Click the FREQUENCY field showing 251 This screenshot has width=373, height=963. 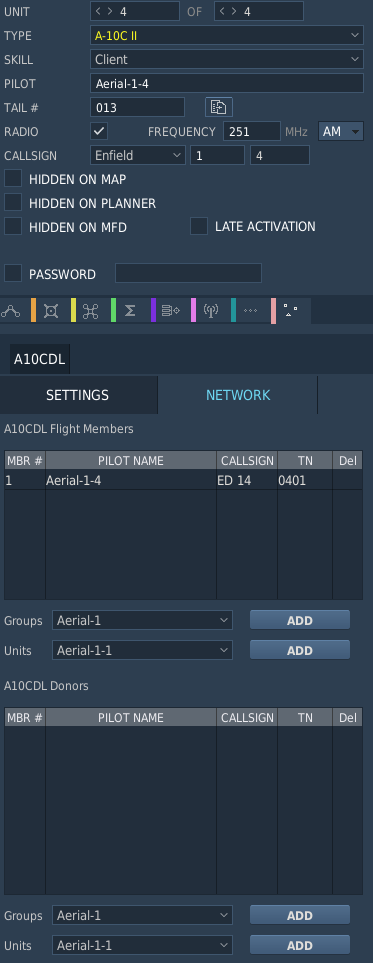[x=251, y=131]
